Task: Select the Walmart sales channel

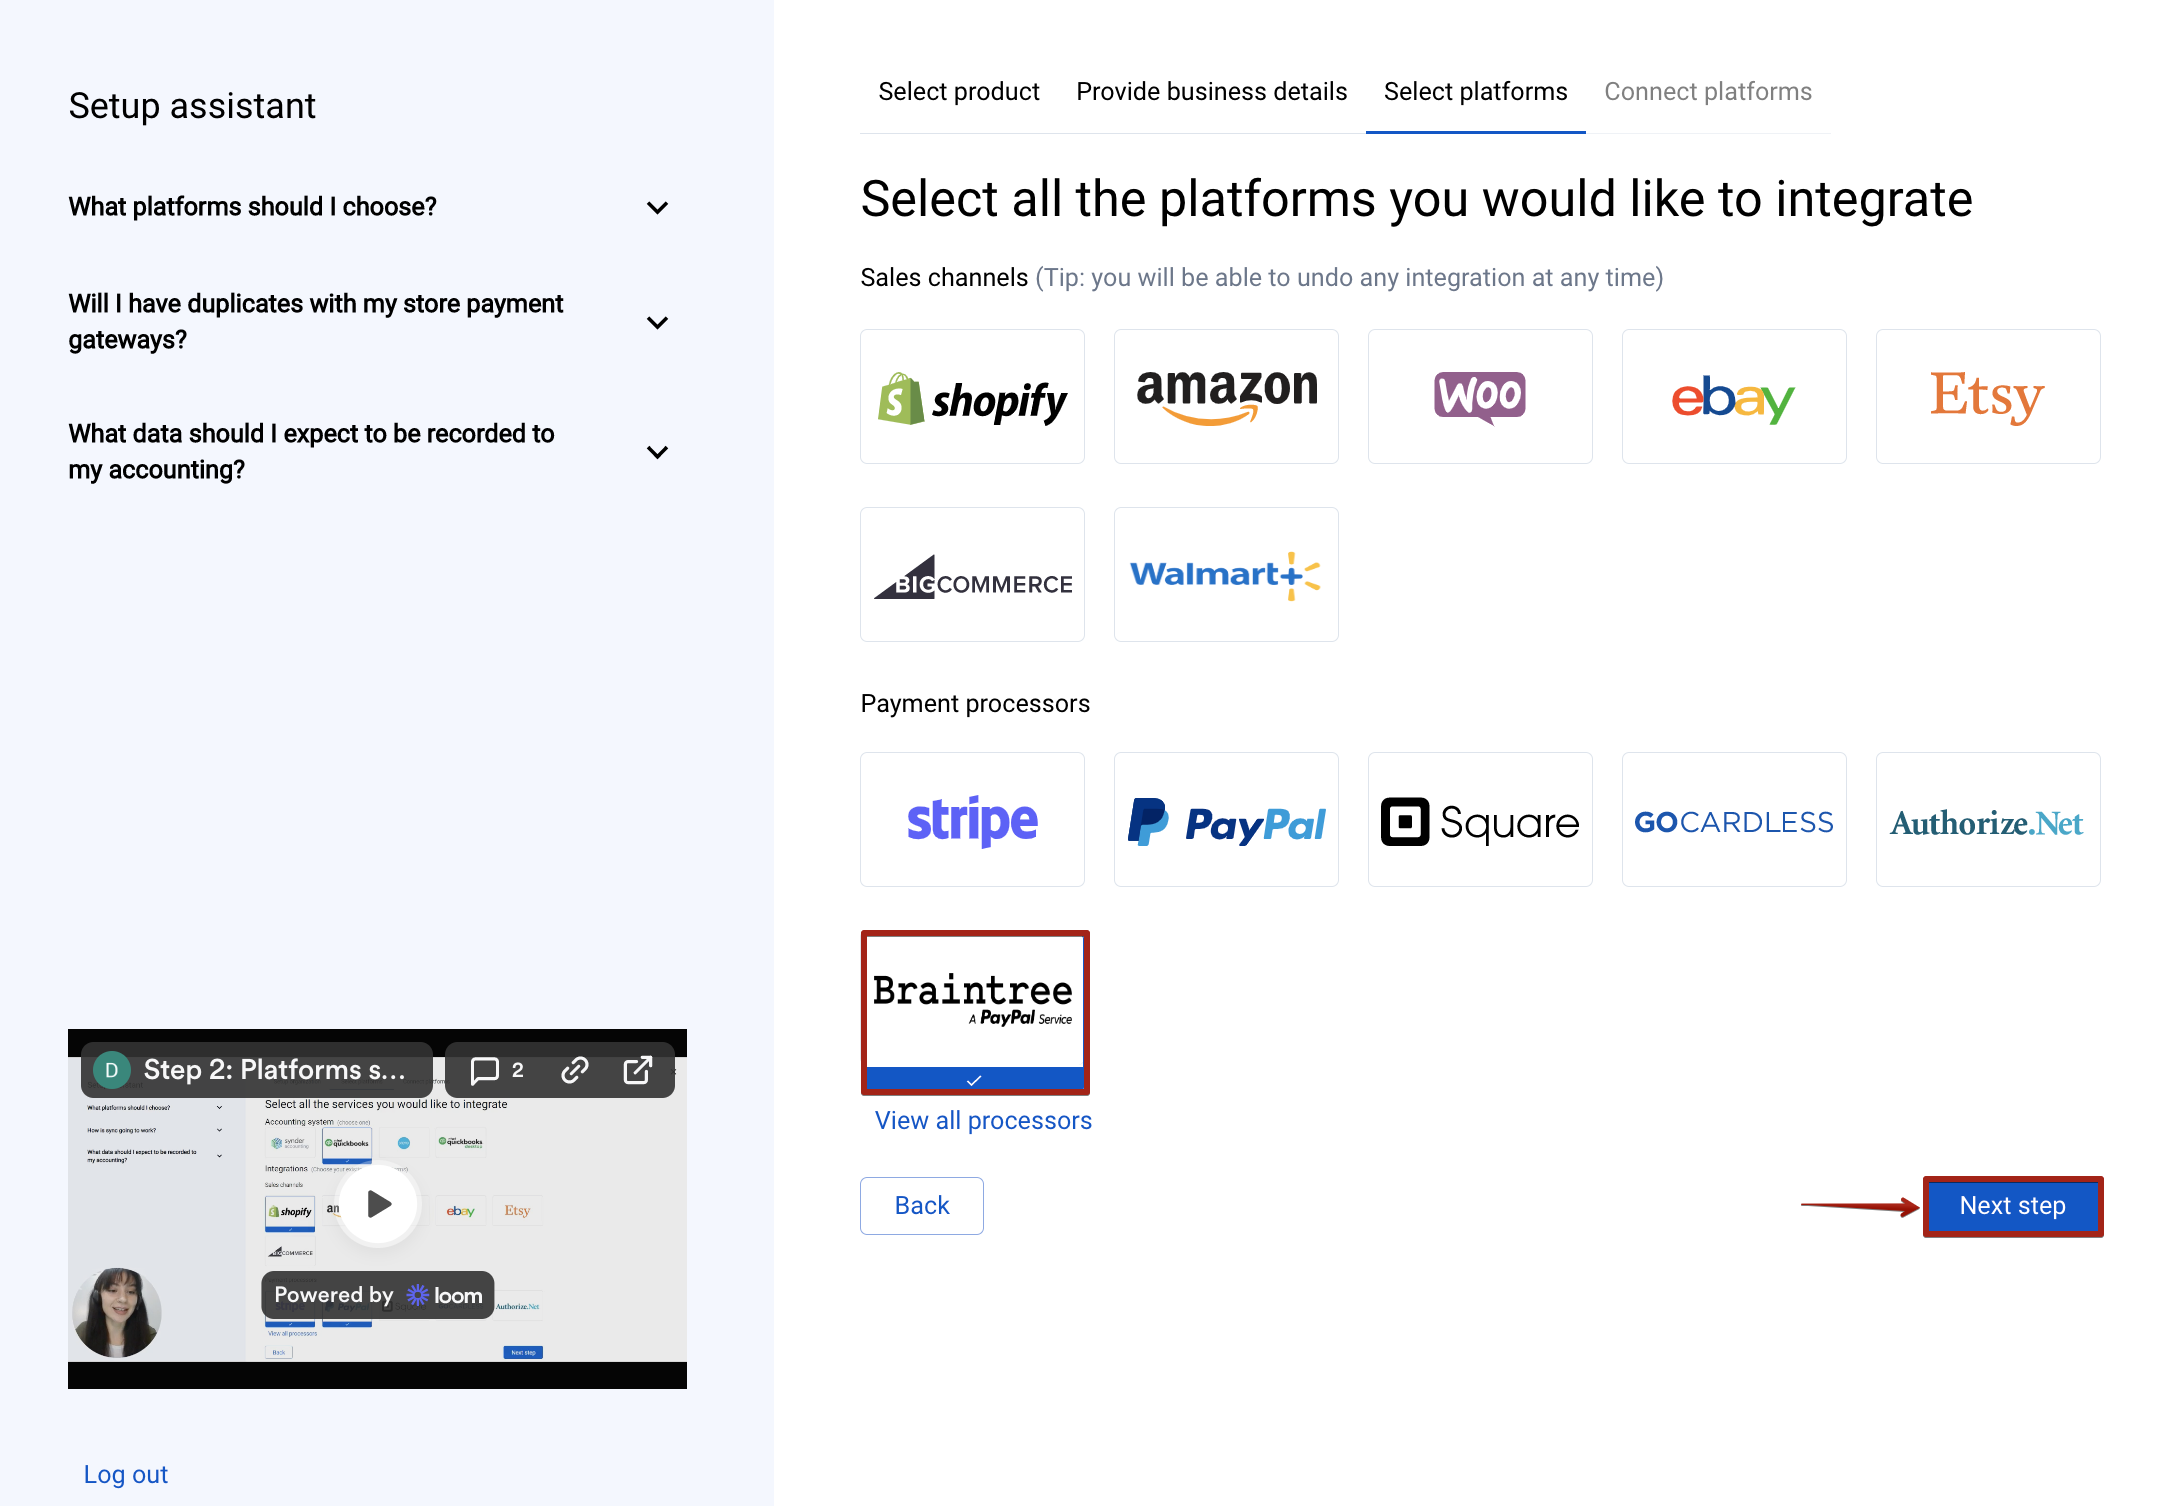Action: click(1225, 574)
